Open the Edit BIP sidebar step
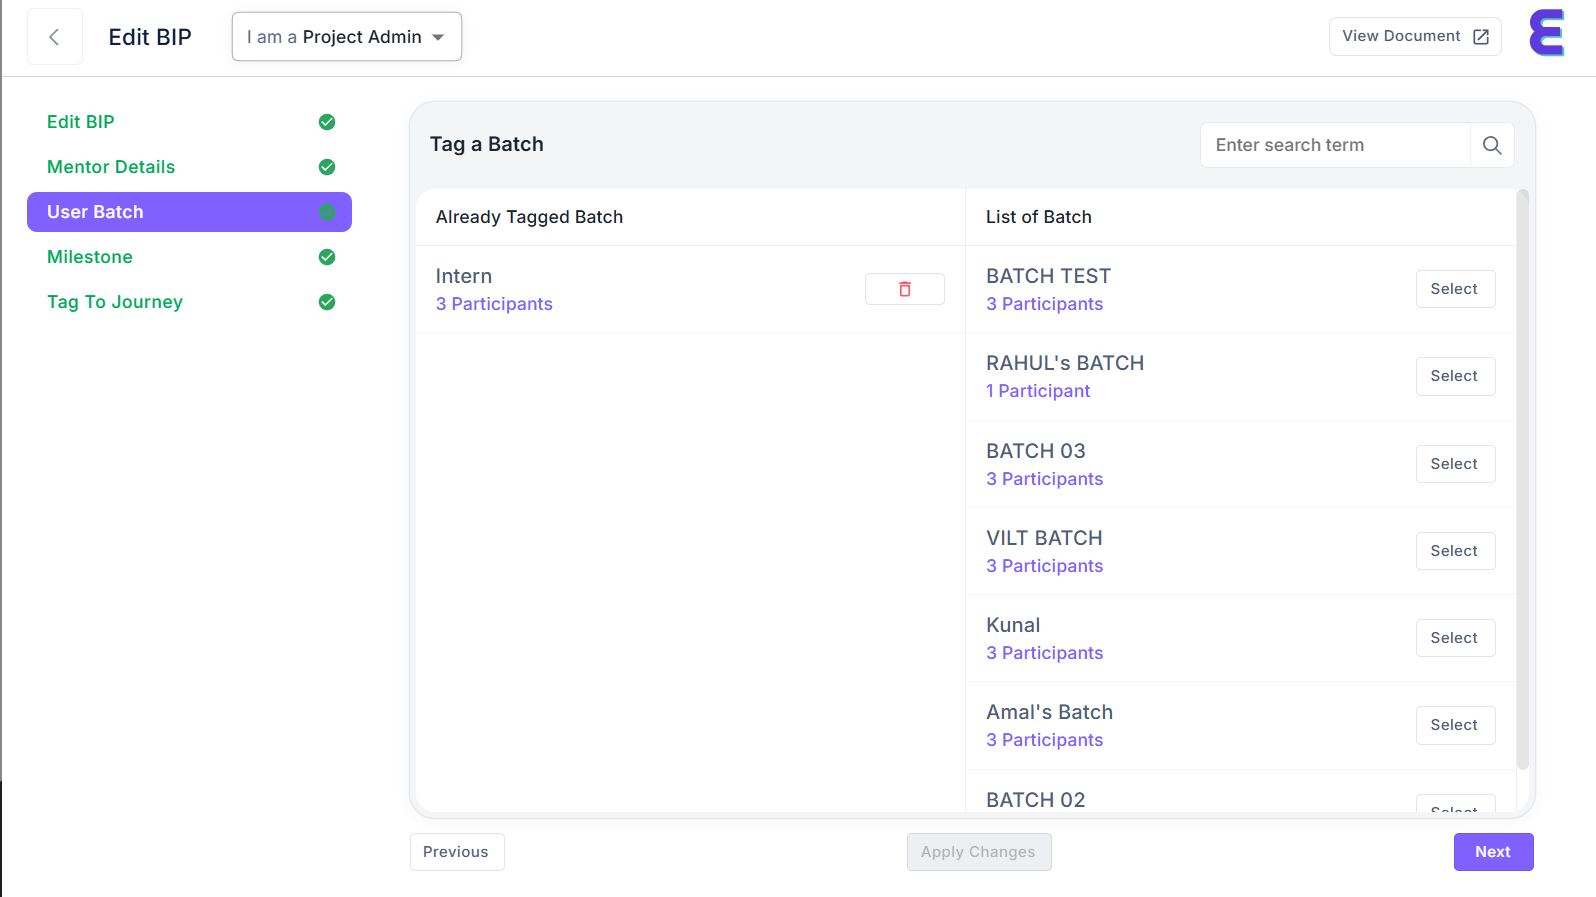 coord(81,122)
